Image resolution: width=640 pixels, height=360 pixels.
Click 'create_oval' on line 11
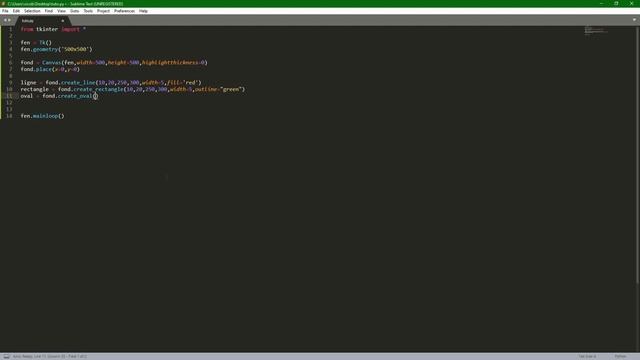(x=75, y=96)
